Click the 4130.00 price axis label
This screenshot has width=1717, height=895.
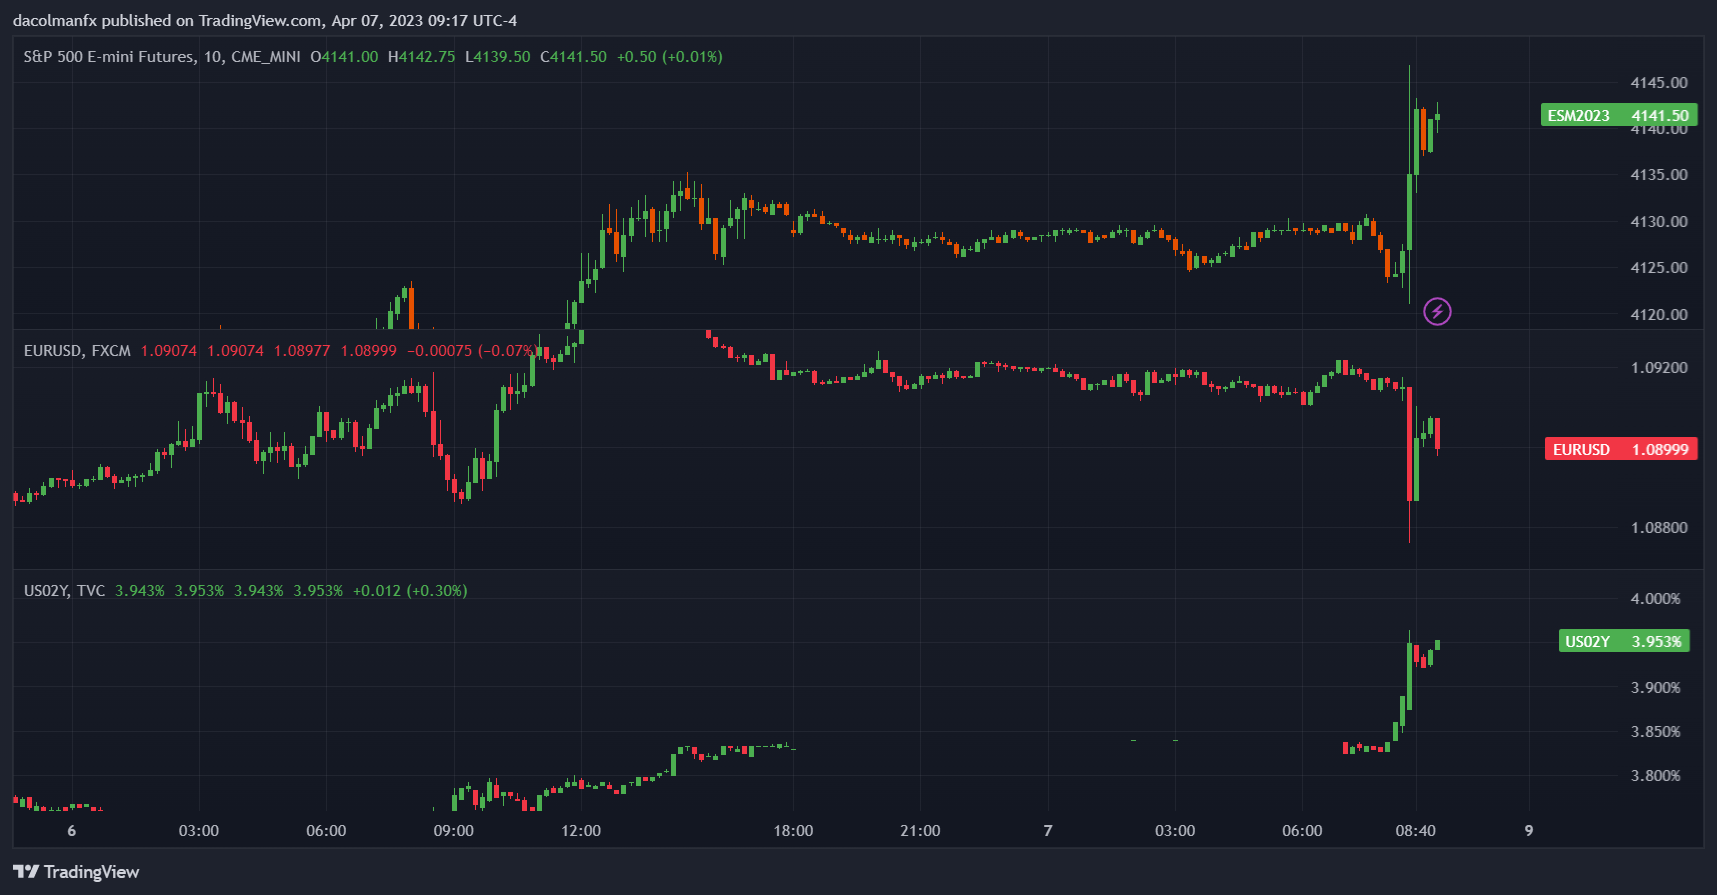1658,222
